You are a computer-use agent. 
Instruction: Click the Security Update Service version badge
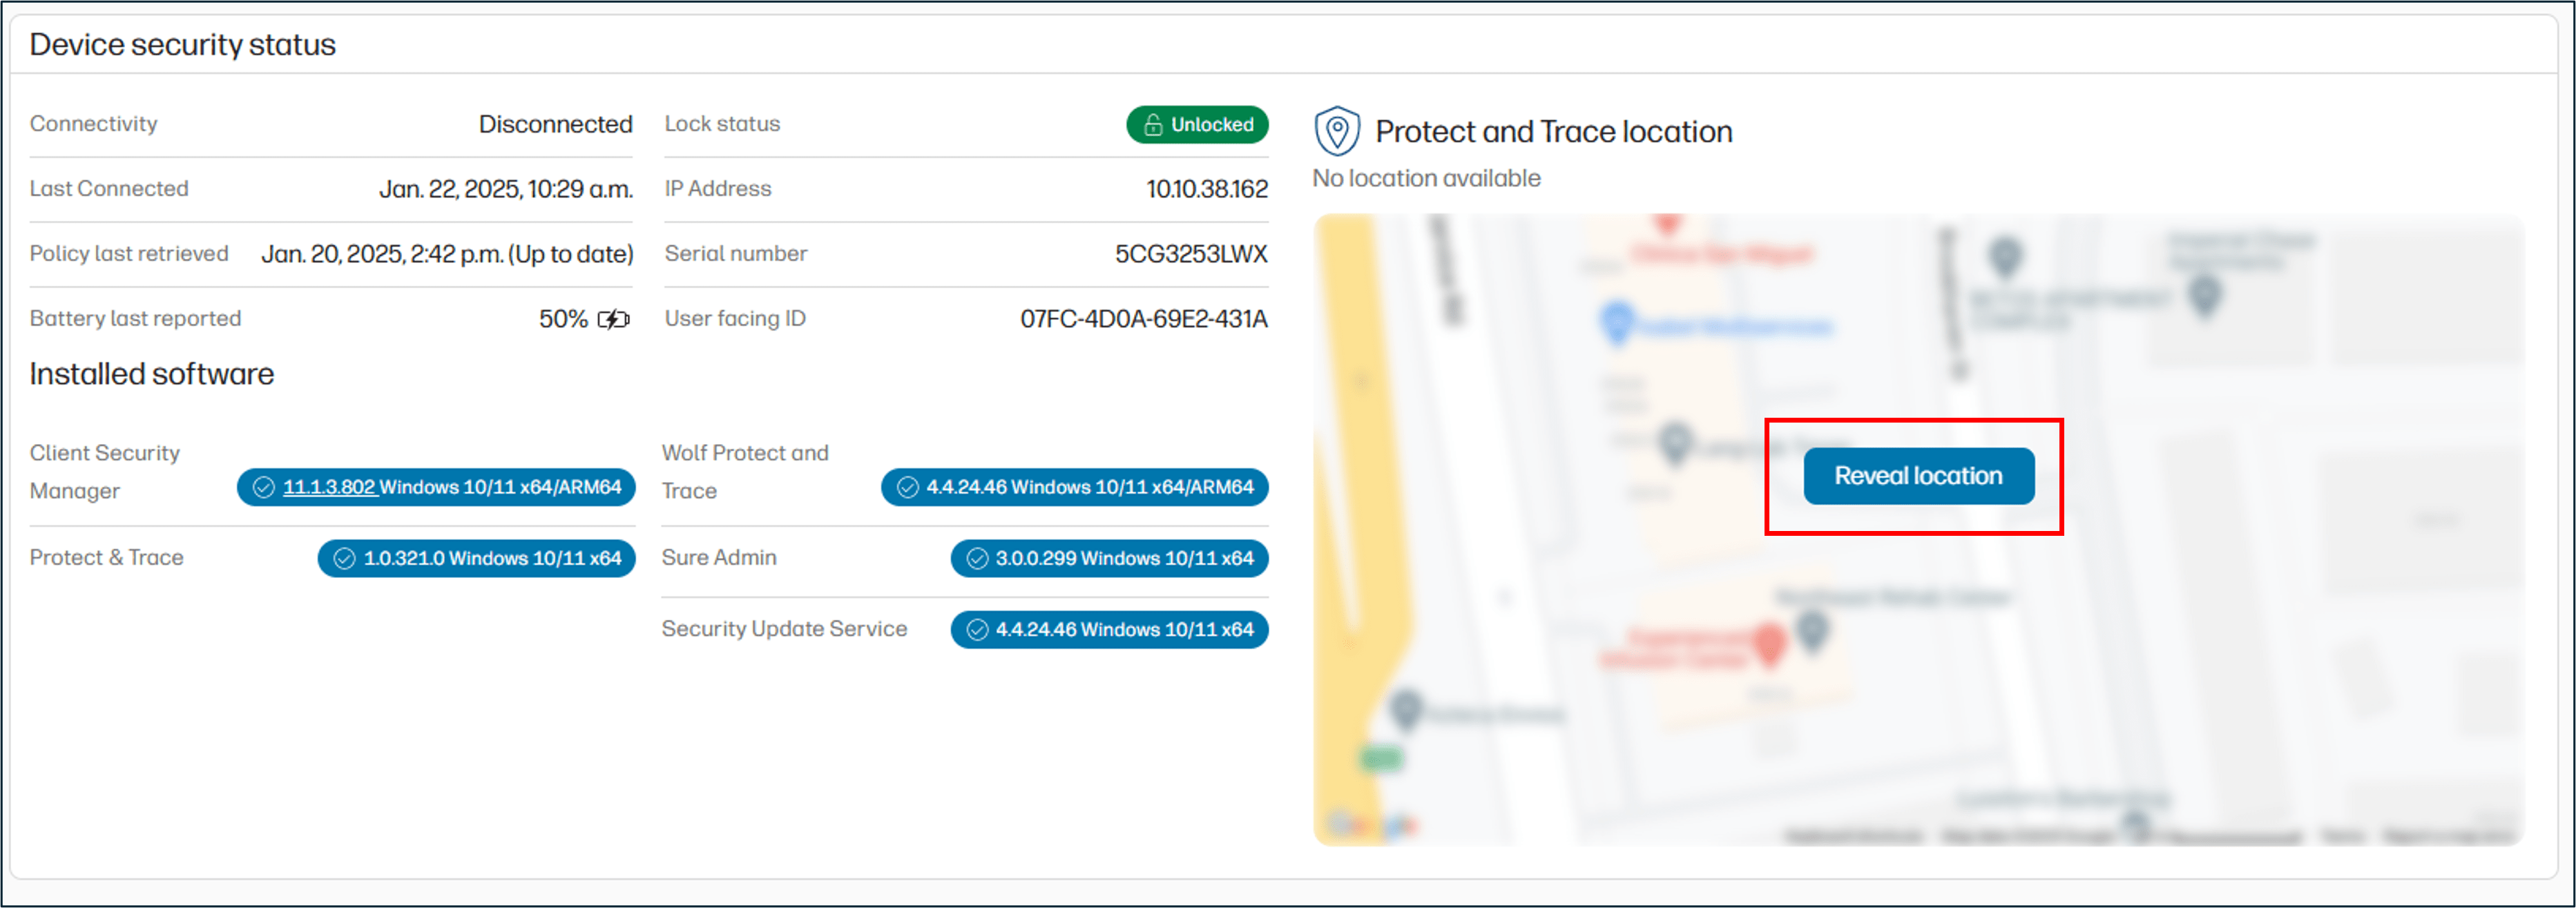pos(1109,629)
